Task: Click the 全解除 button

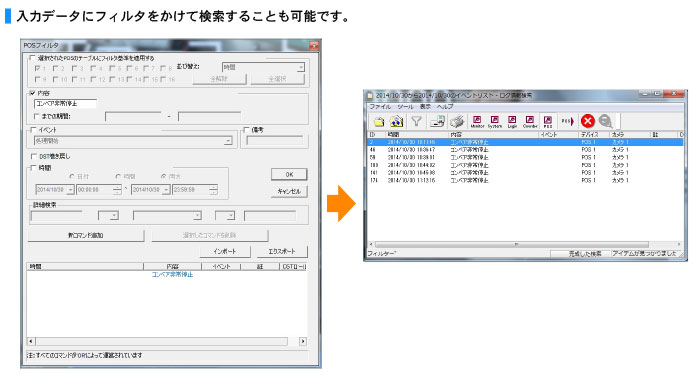Action: coord(219,79)
